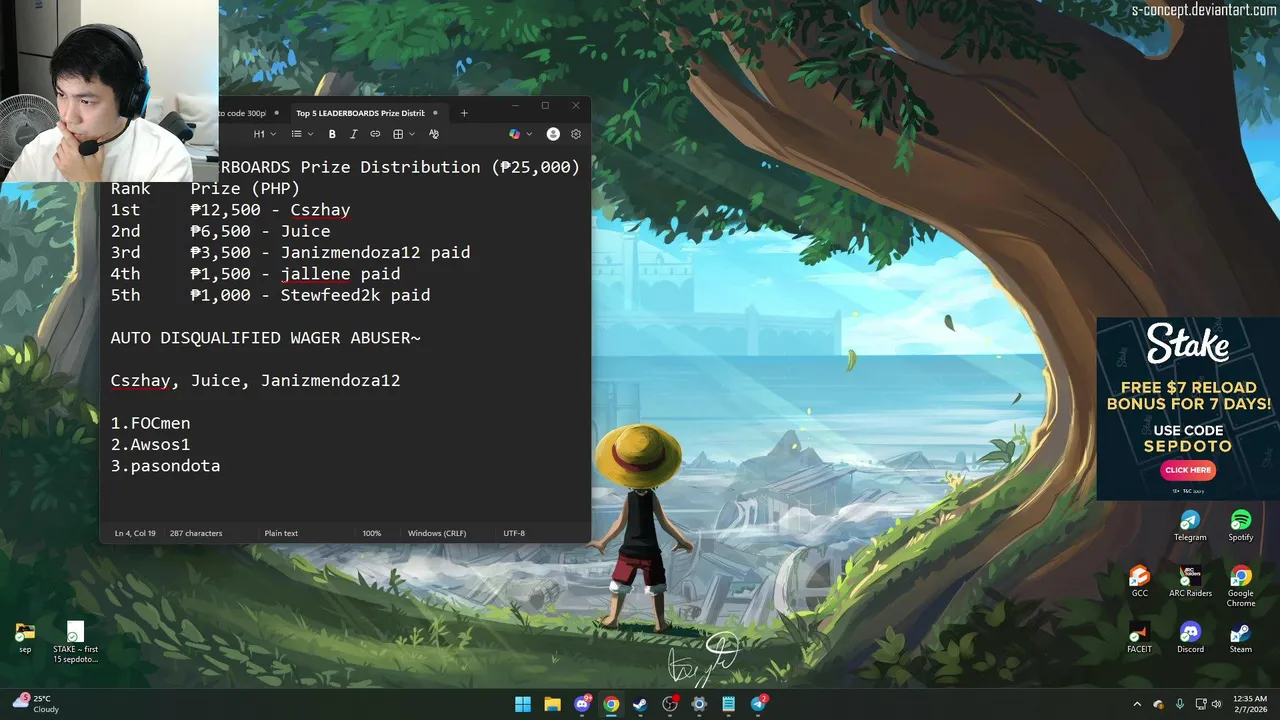This screenshot has height=720, width=1280.
Task: Click the 'Ln 4, Col 19' status entry
Action: (x=135, y=533)
